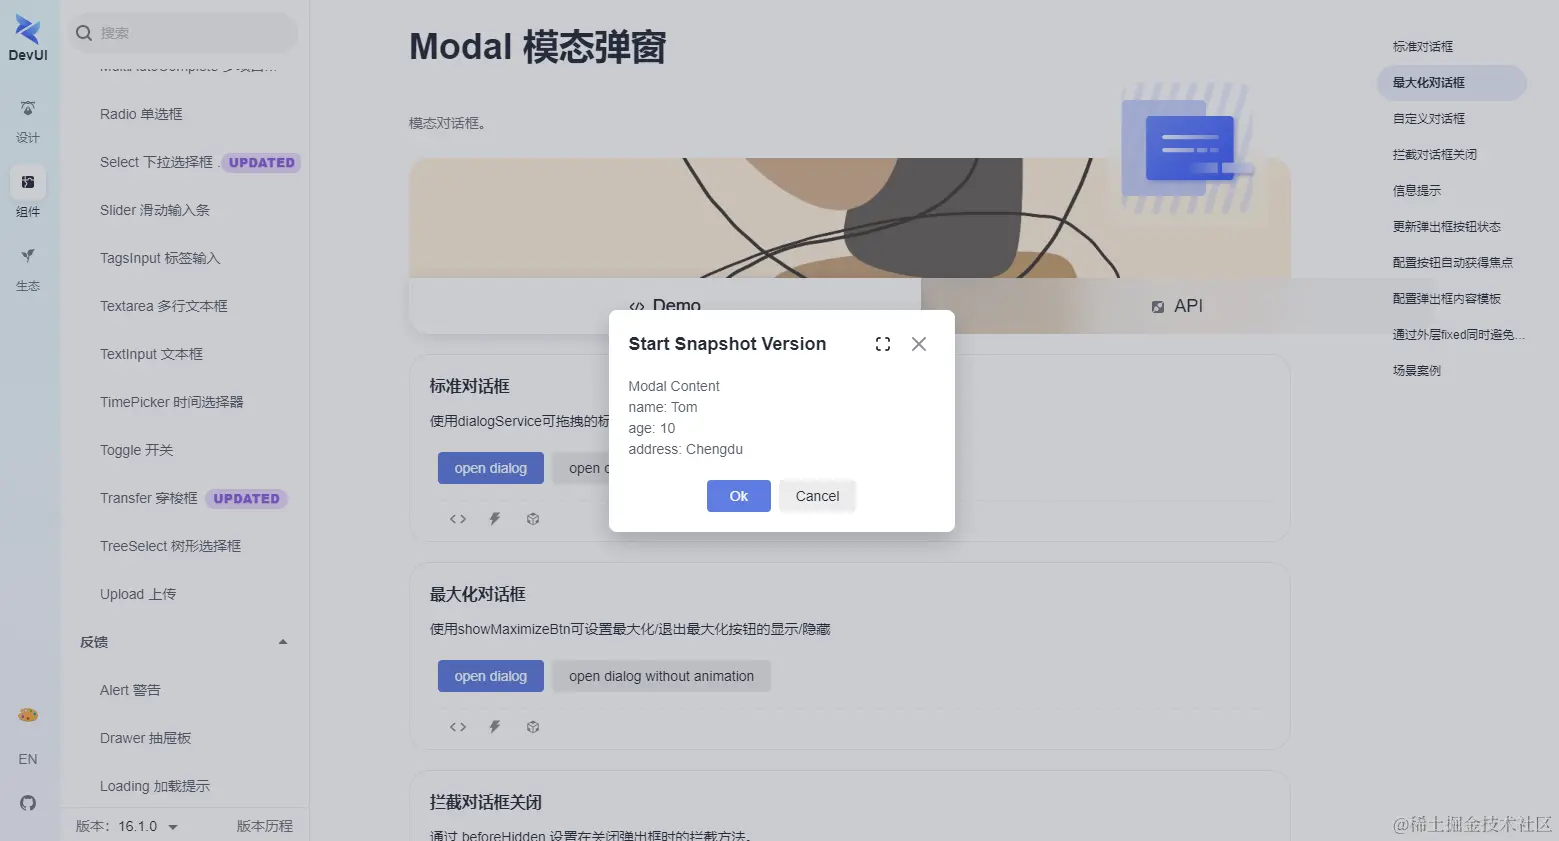Go to Upload 上传 page
Image resolution: width=1559 pixels, height=841 pixels.
click(138, 594)
